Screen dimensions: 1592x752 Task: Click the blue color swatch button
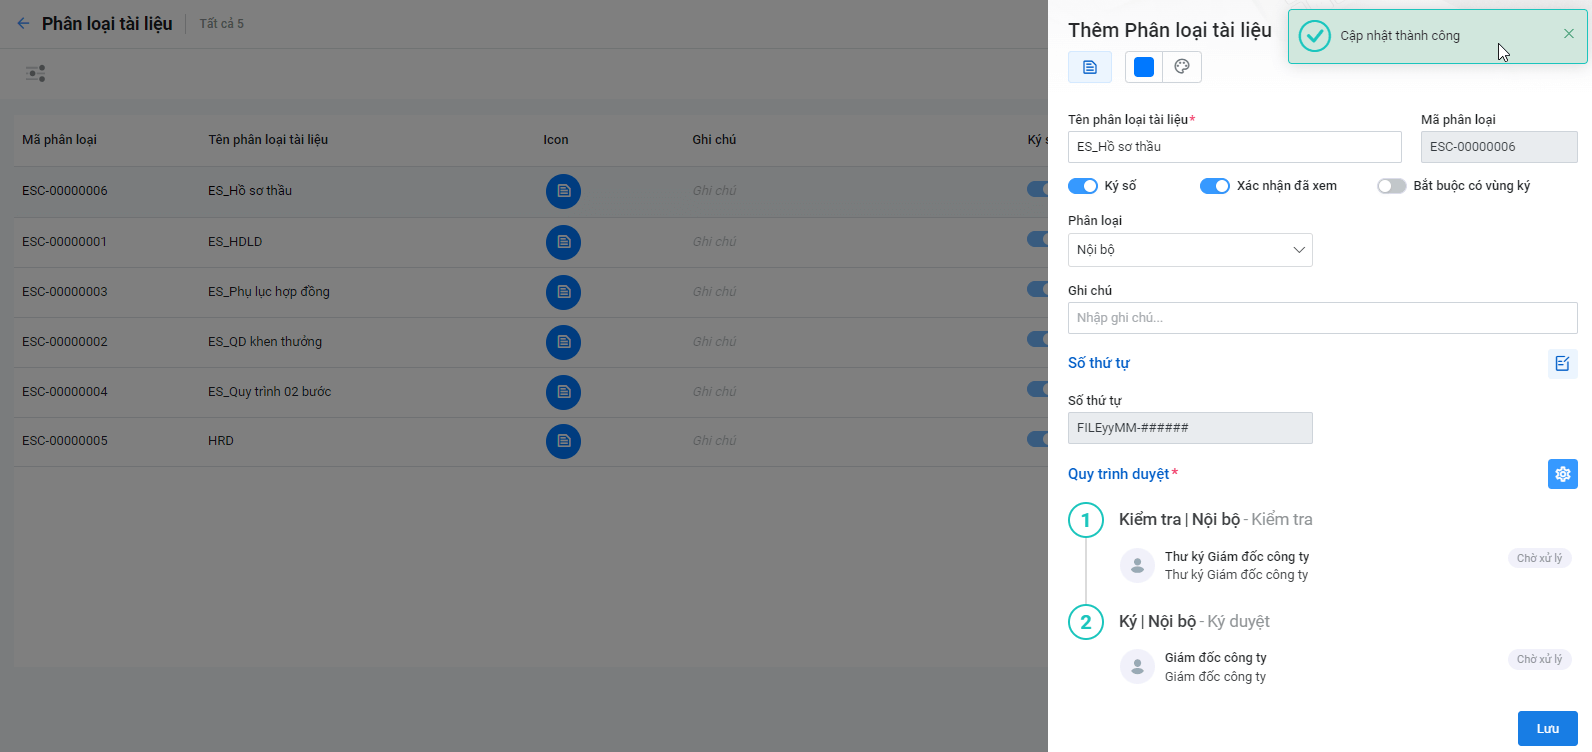(x=1144, y=67)
